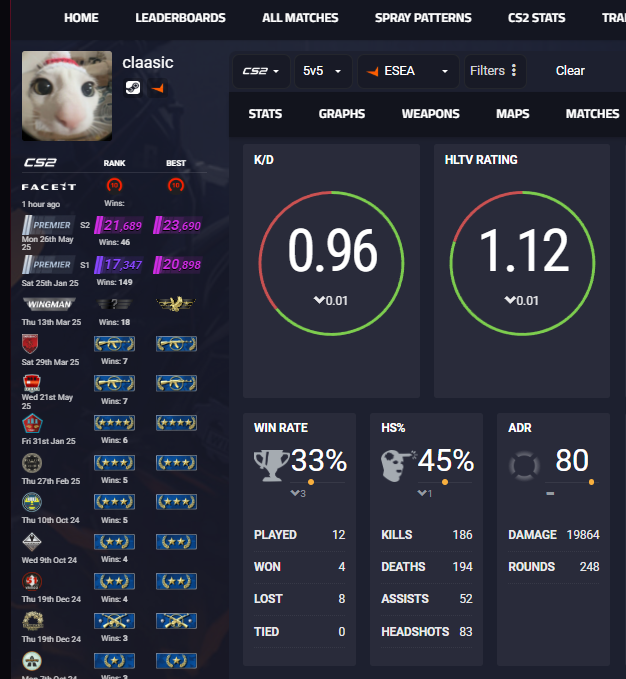Open LEADERBOARDS in the top navigation
This screenshot has height=679, width=626.
tap(180, 18)
